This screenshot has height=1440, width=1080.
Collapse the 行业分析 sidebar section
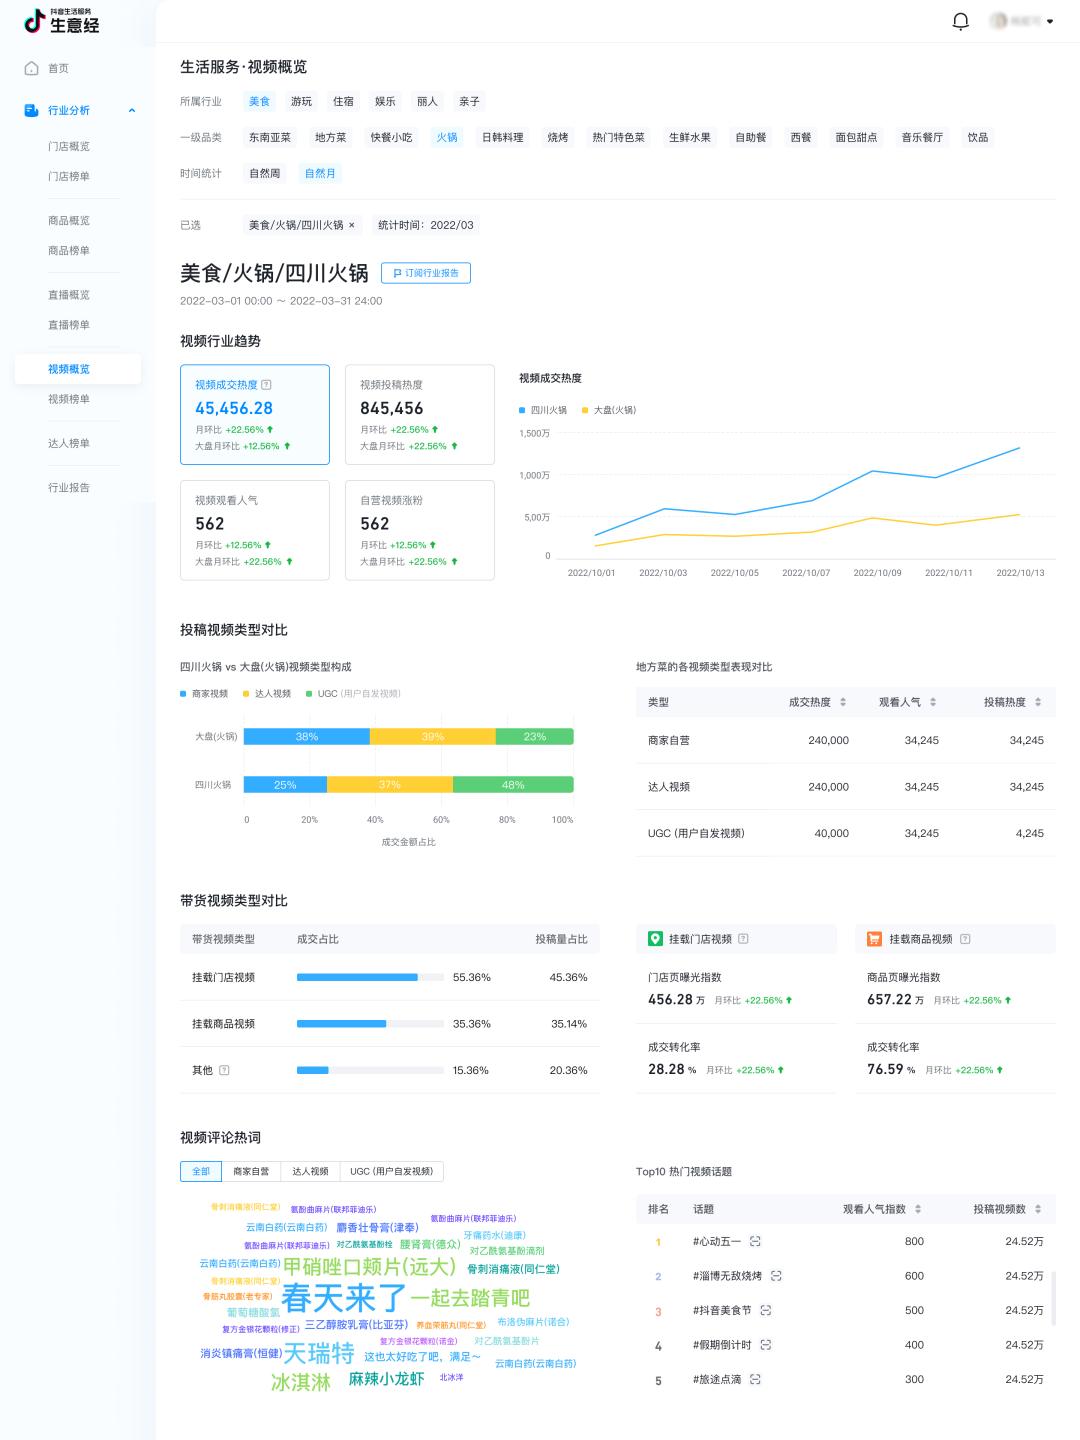132,110
